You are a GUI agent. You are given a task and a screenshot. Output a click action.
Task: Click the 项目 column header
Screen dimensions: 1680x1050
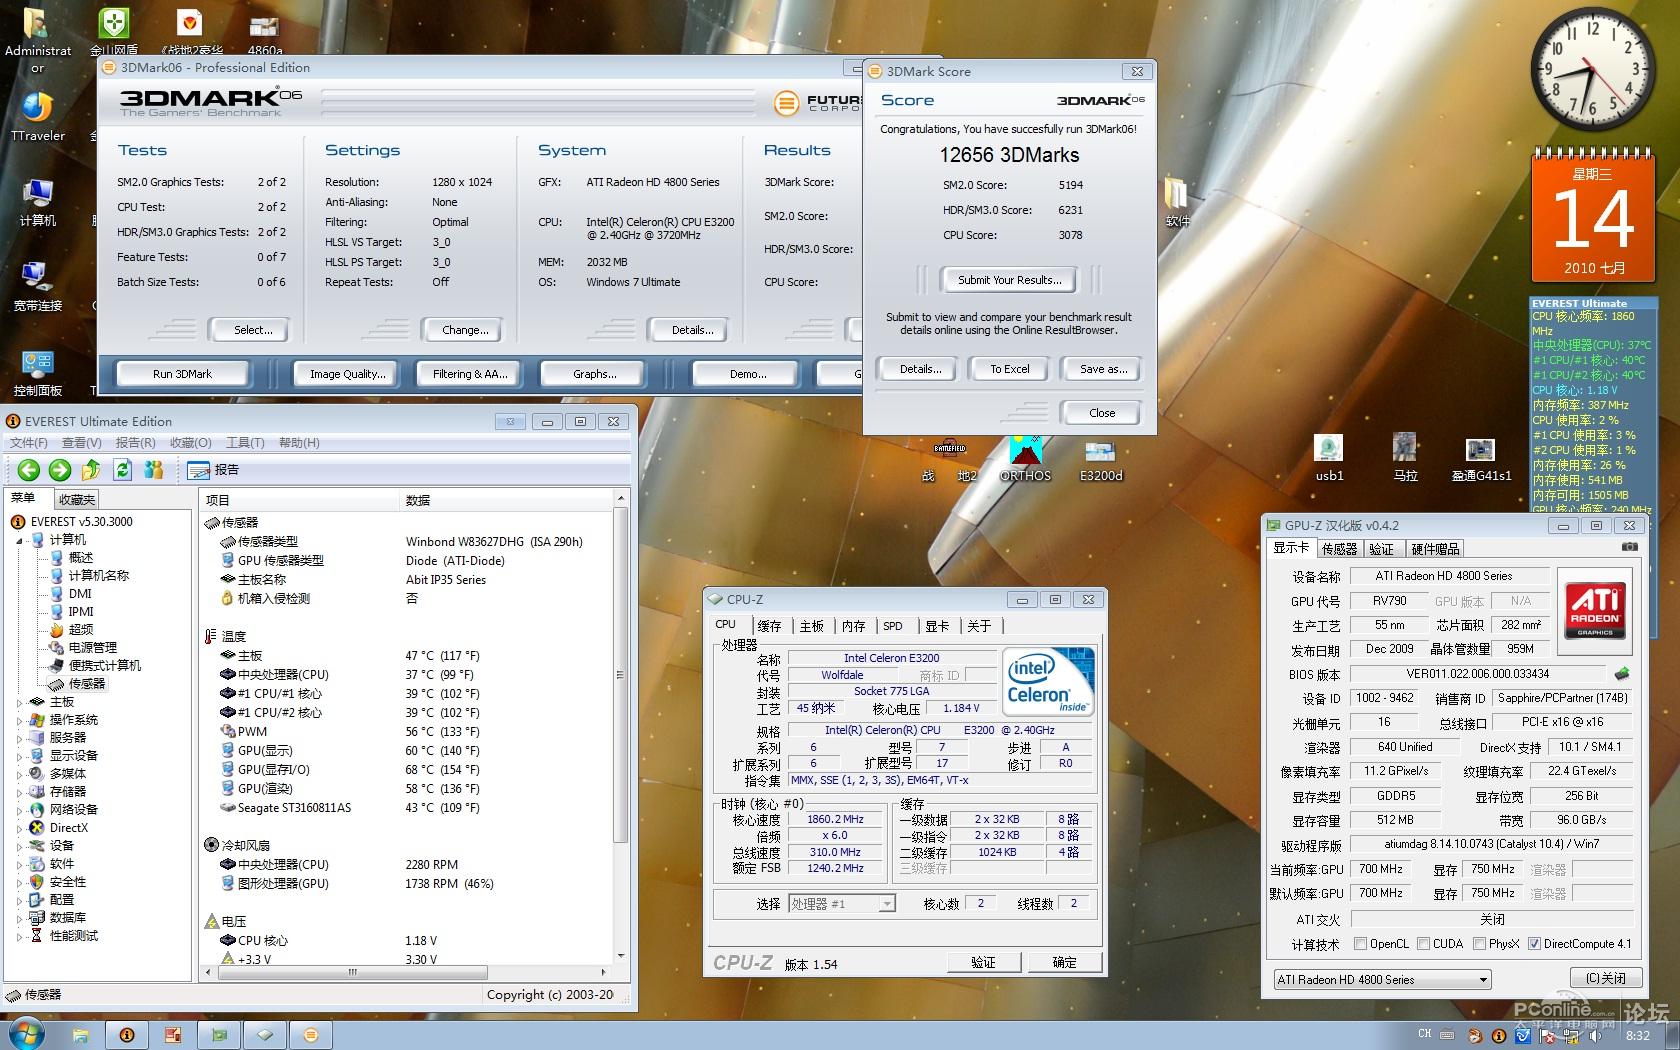pyautogui.click(x=300, y=500)
